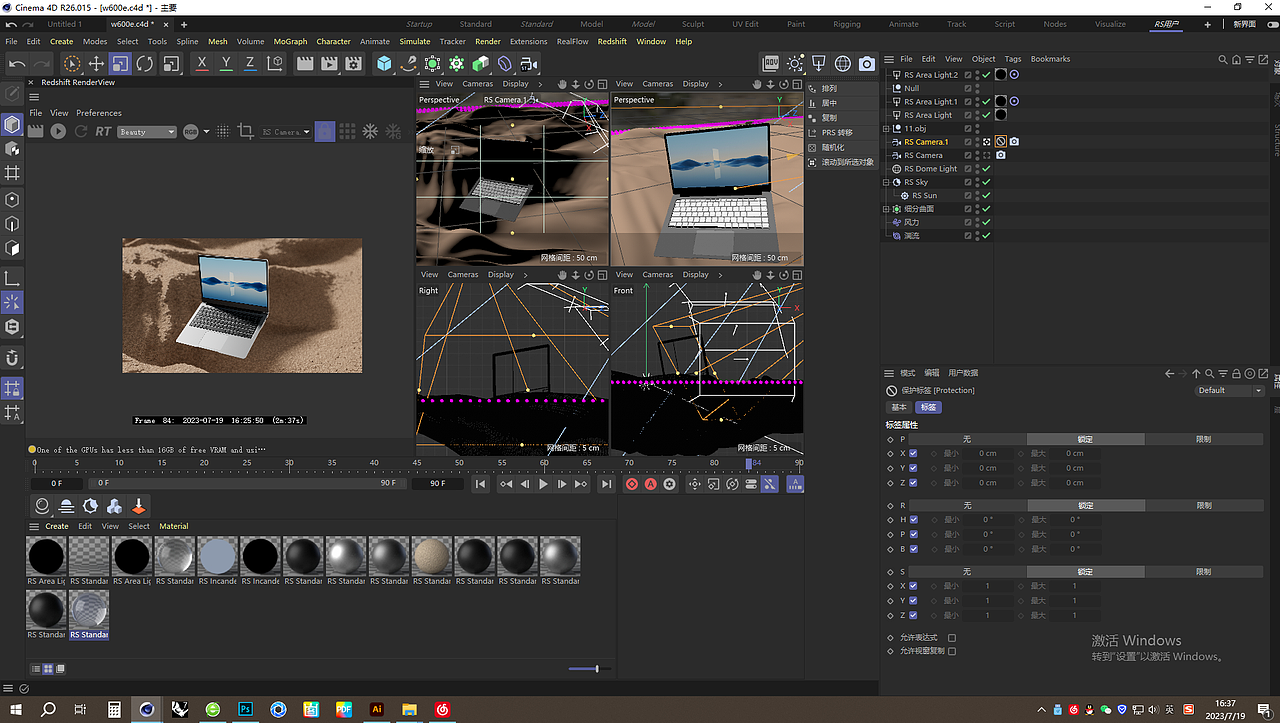
Task: Toggle the 允许表达式 checkbox
Action: [952, 637]
